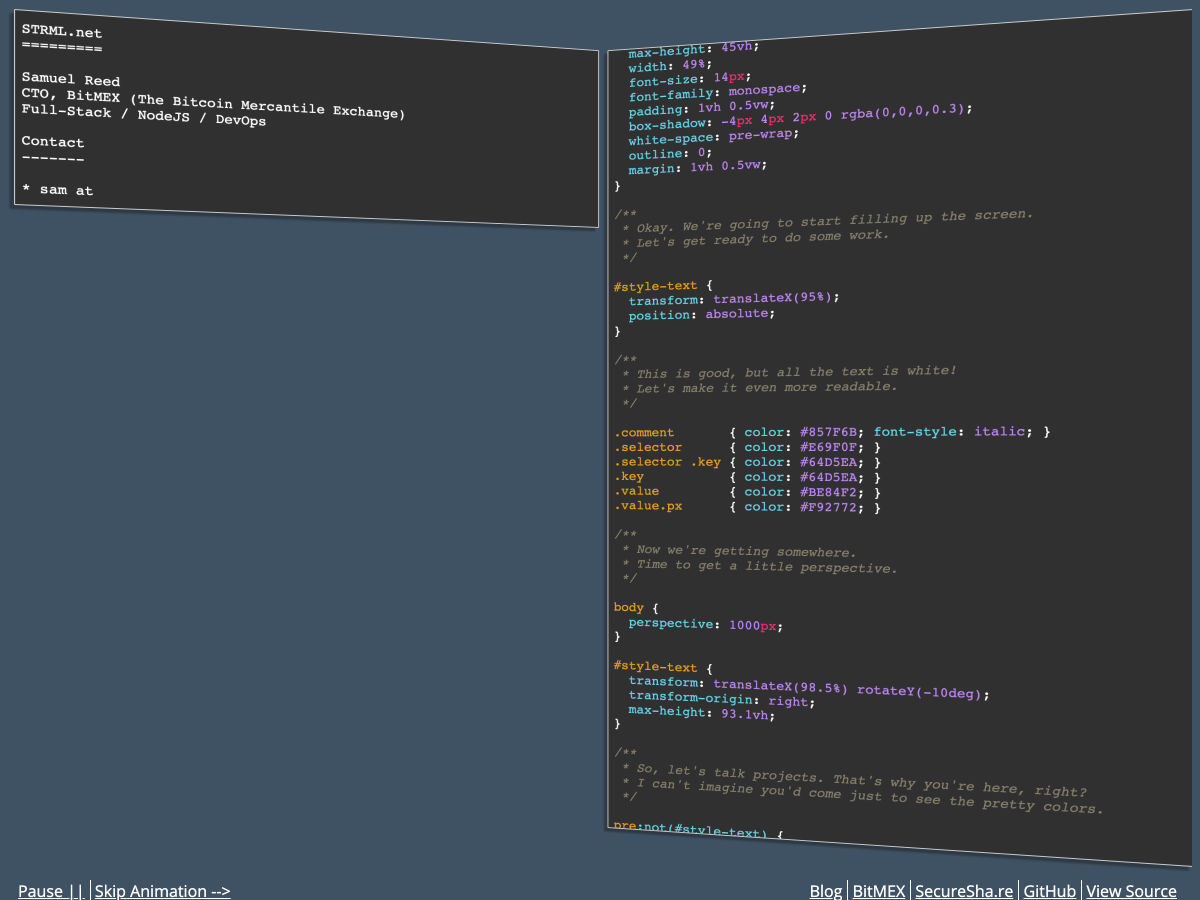Click the .value #BE84F2 rule
Image resolution: width=1200 pixels, height=900 pixels.
tap(747, 491)
